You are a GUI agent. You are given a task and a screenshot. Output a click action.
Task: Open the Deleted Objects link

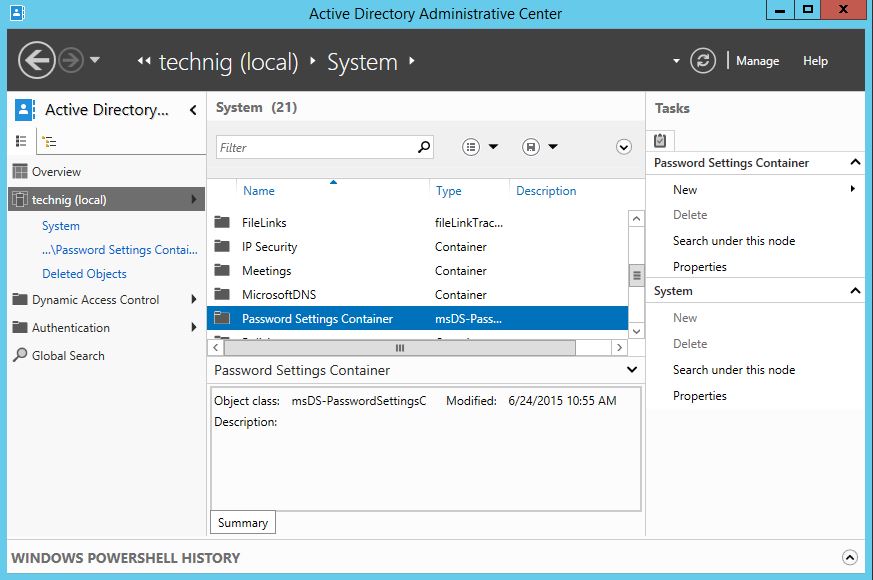click(84, 274)
